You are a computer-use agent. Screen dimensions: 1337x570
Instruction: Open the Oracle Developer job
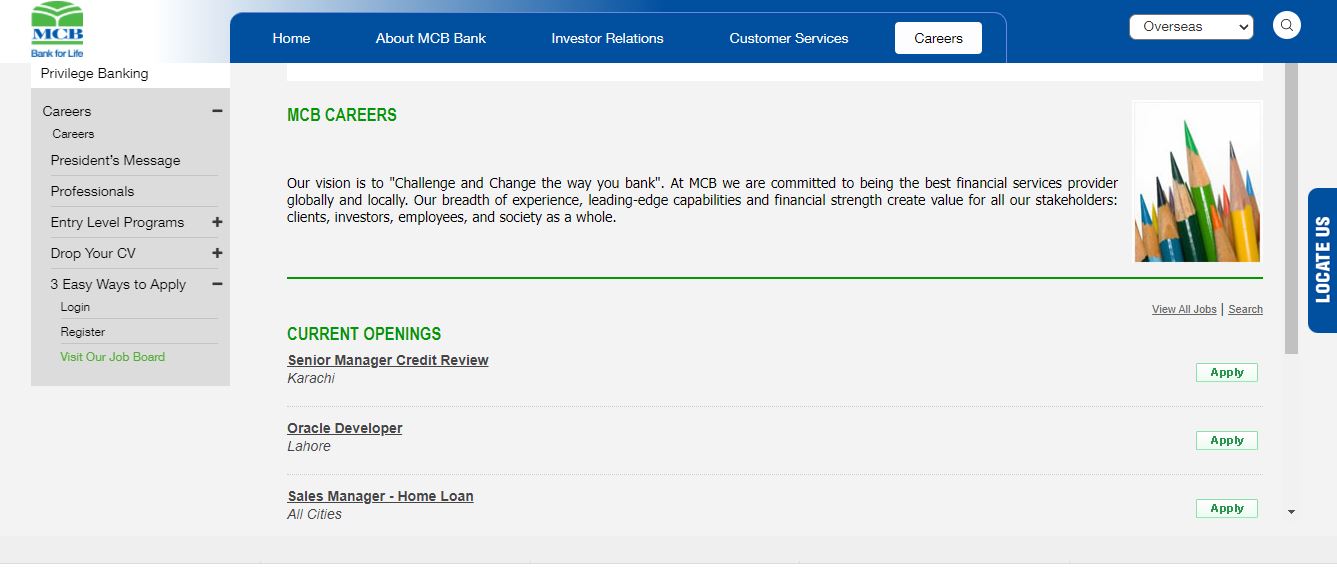[345, 428]
